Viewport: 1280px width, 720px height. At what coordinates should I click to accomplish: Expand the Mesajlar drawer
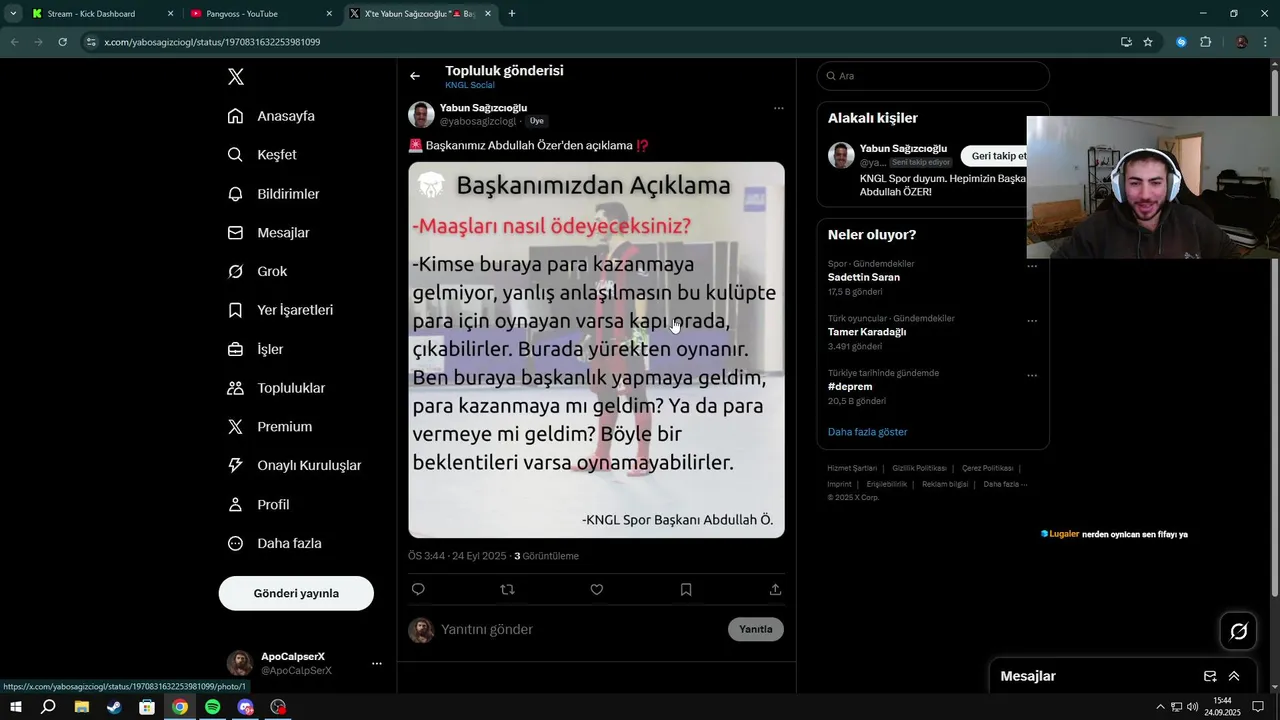pyautogui.click(x=1234, y=676)
